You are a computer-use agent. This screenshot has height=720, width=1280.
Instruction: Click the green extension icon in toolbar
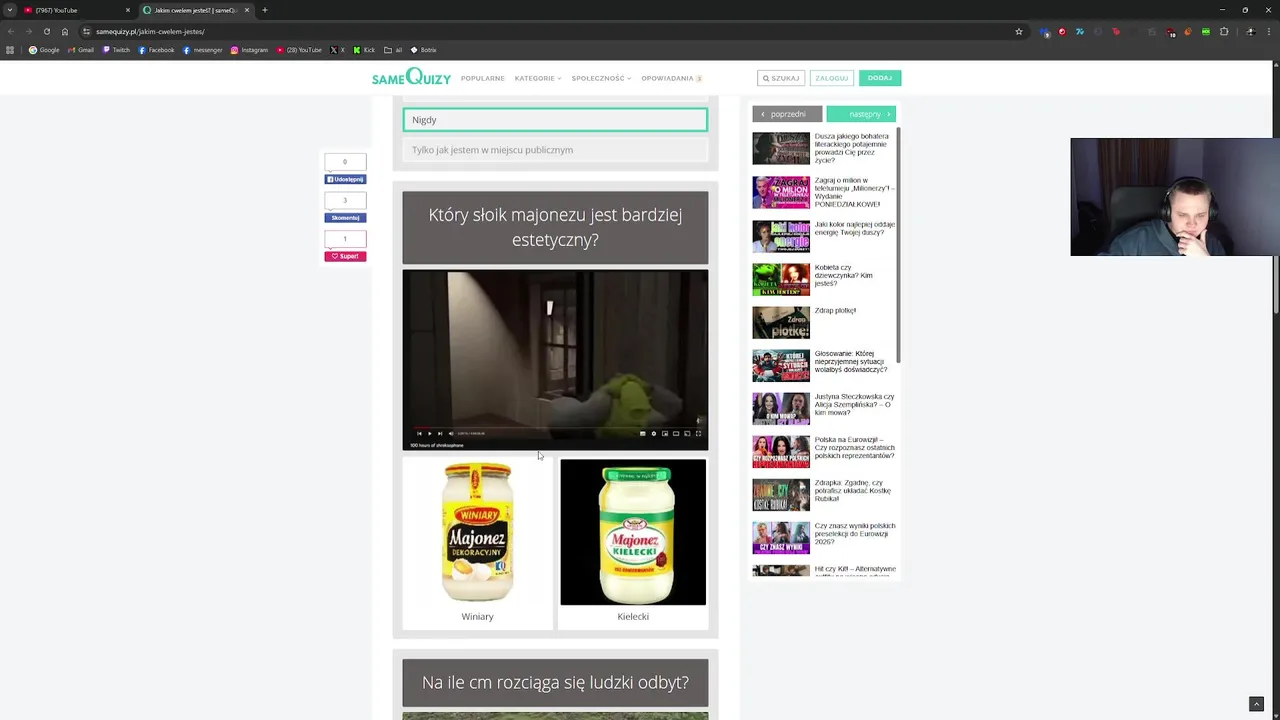tap(1206, 31)
